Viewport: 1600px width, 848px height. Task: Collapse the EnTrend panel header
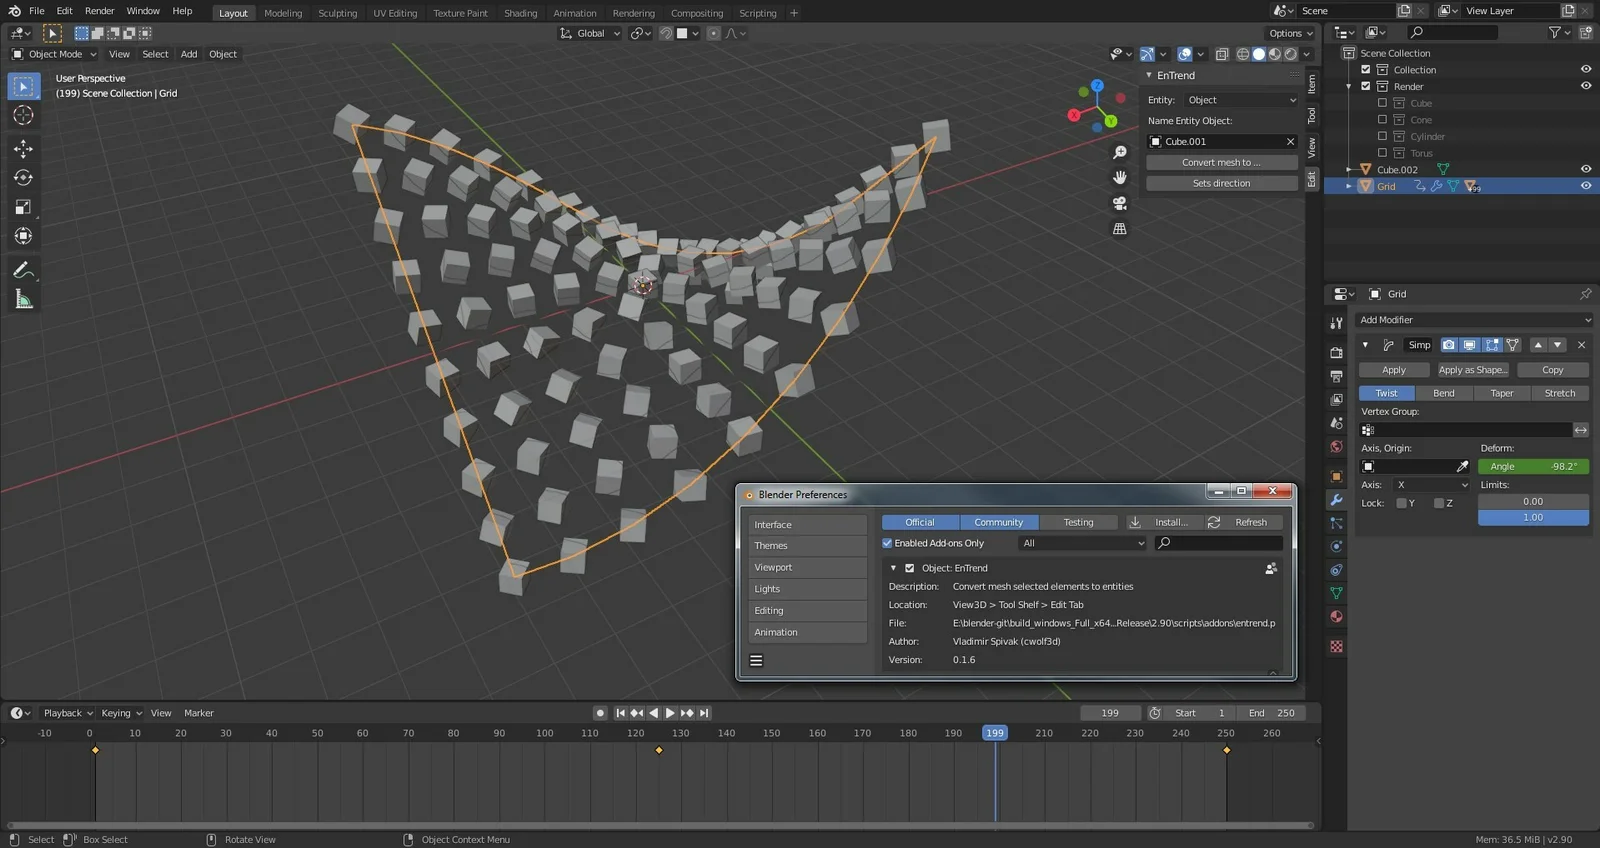point(1149,75)
